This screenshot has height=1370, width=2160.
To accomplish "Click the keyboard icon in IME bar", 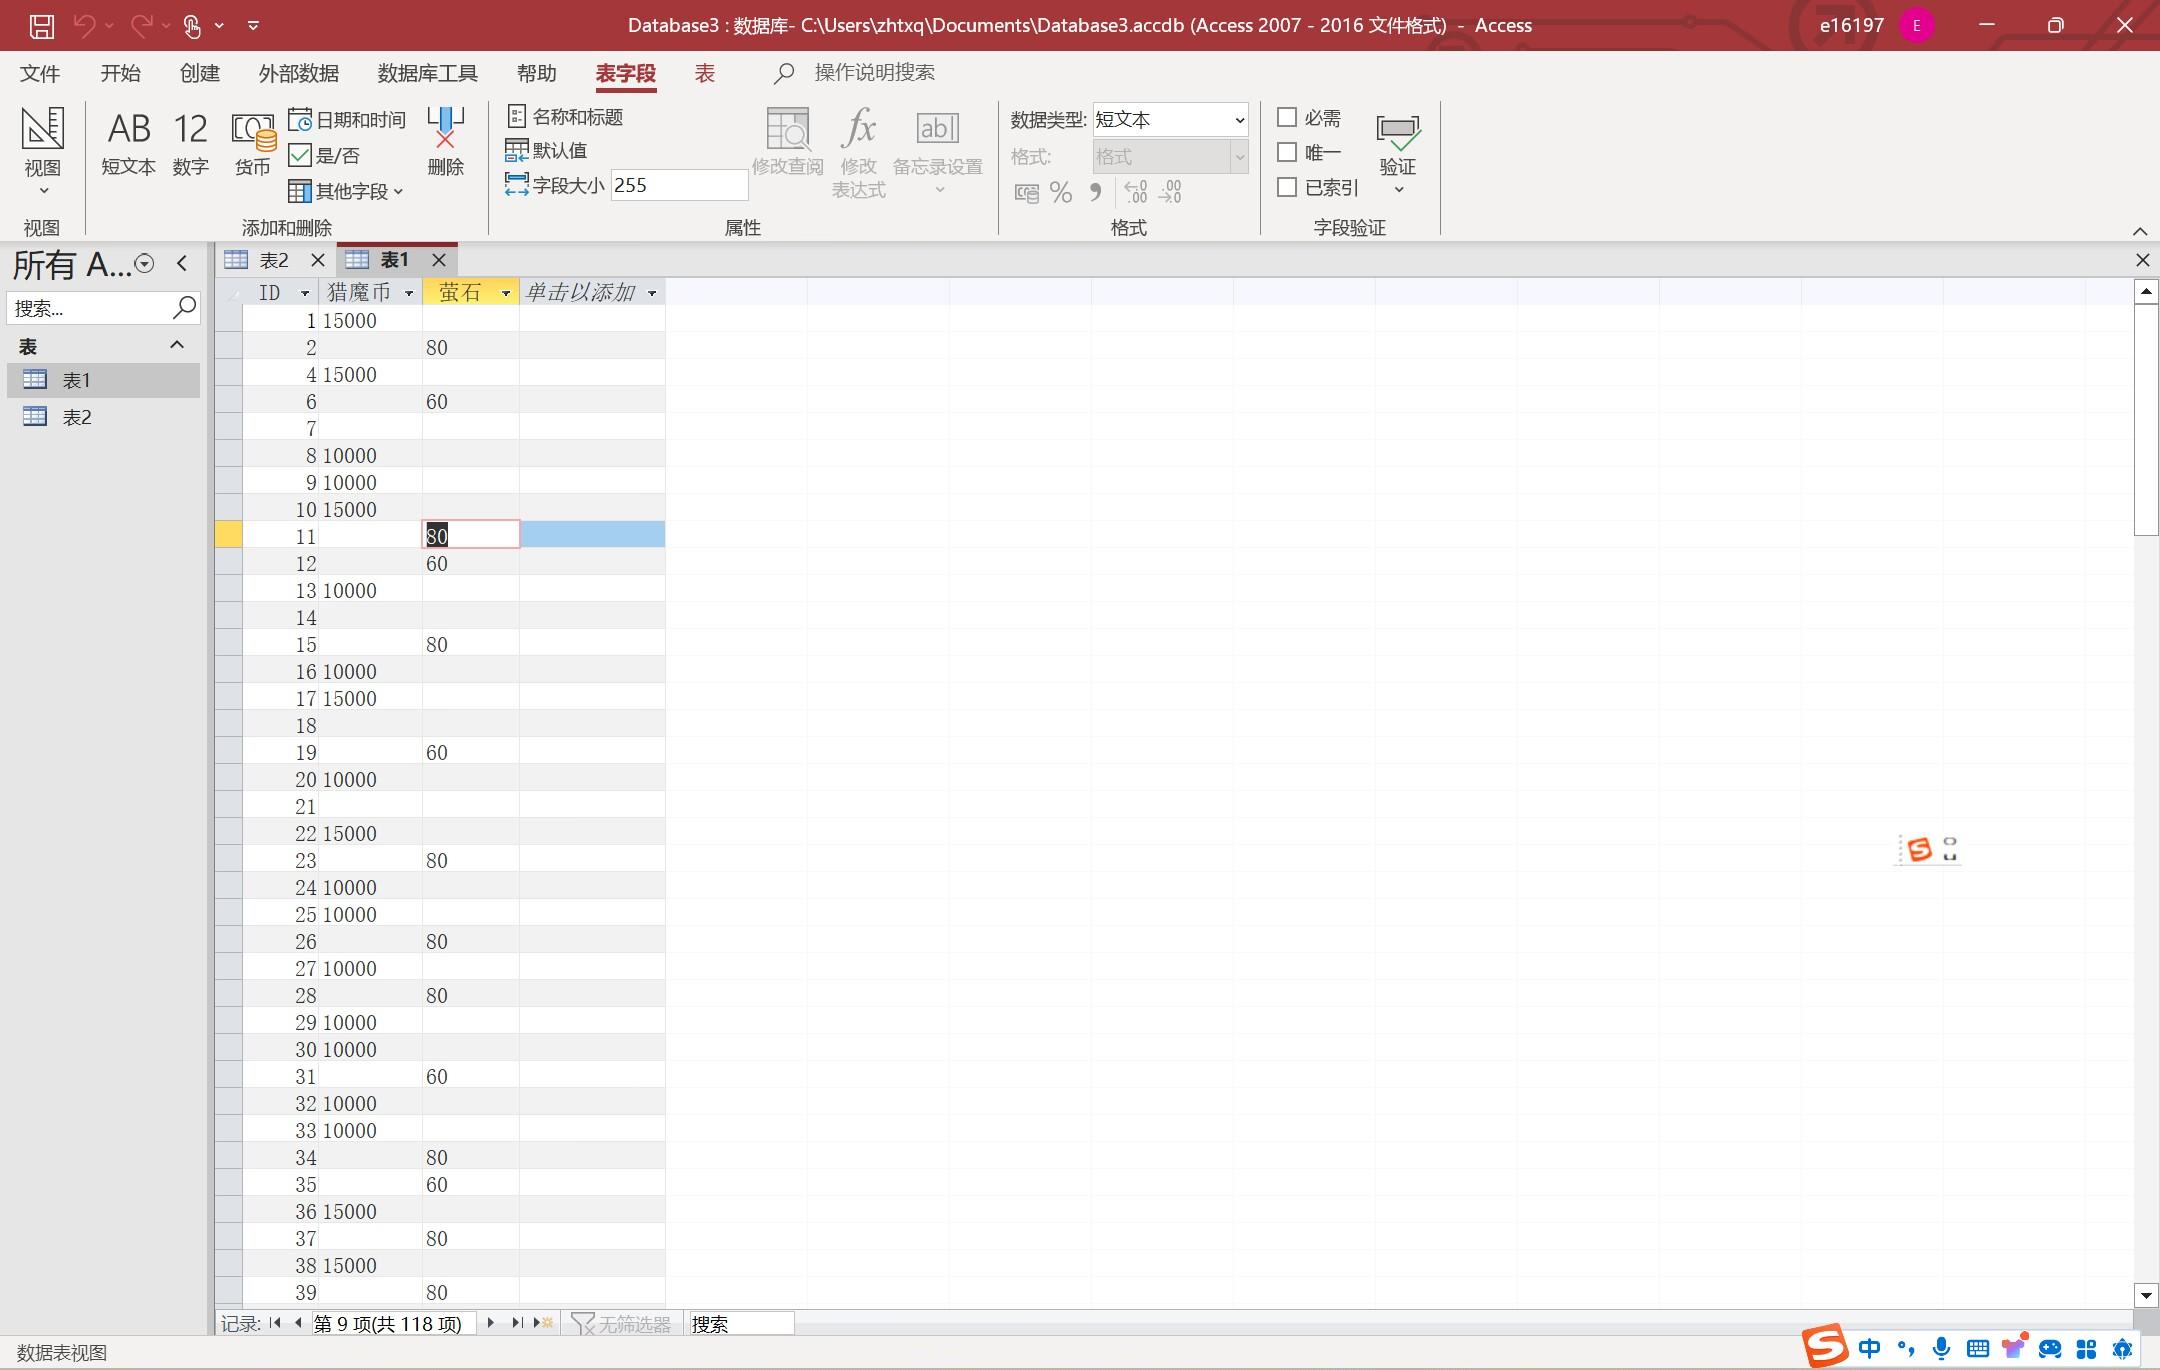I will 1977,1348.
